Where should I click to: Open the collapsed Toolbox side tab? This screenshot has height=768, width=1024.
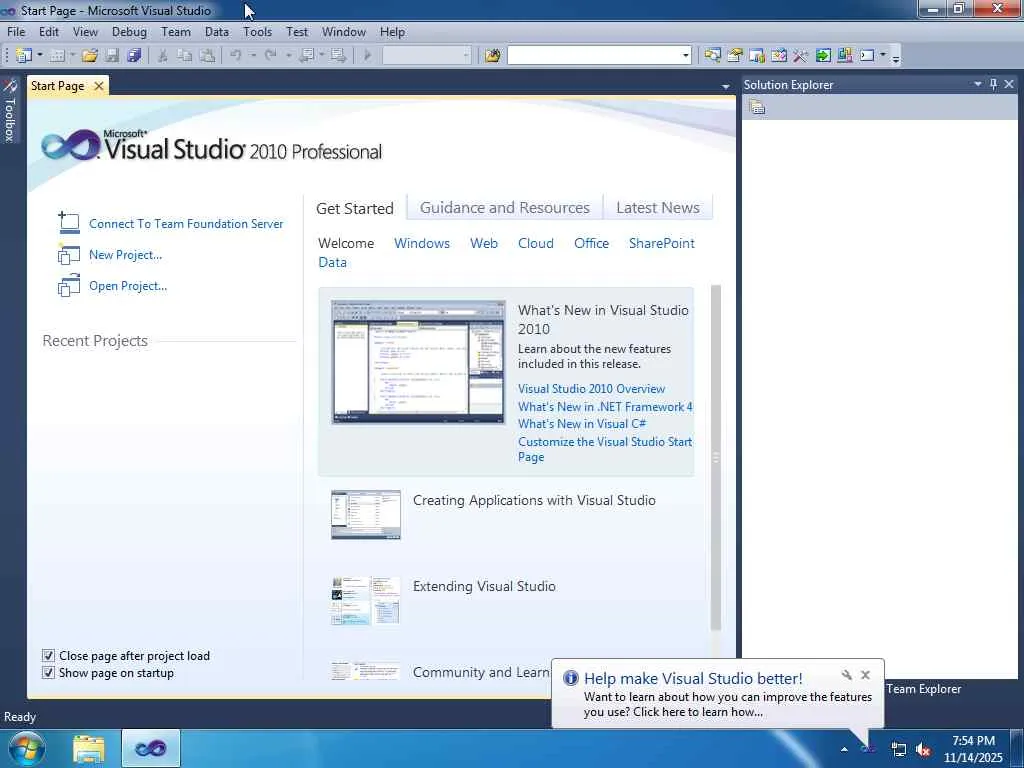point(10,111)
